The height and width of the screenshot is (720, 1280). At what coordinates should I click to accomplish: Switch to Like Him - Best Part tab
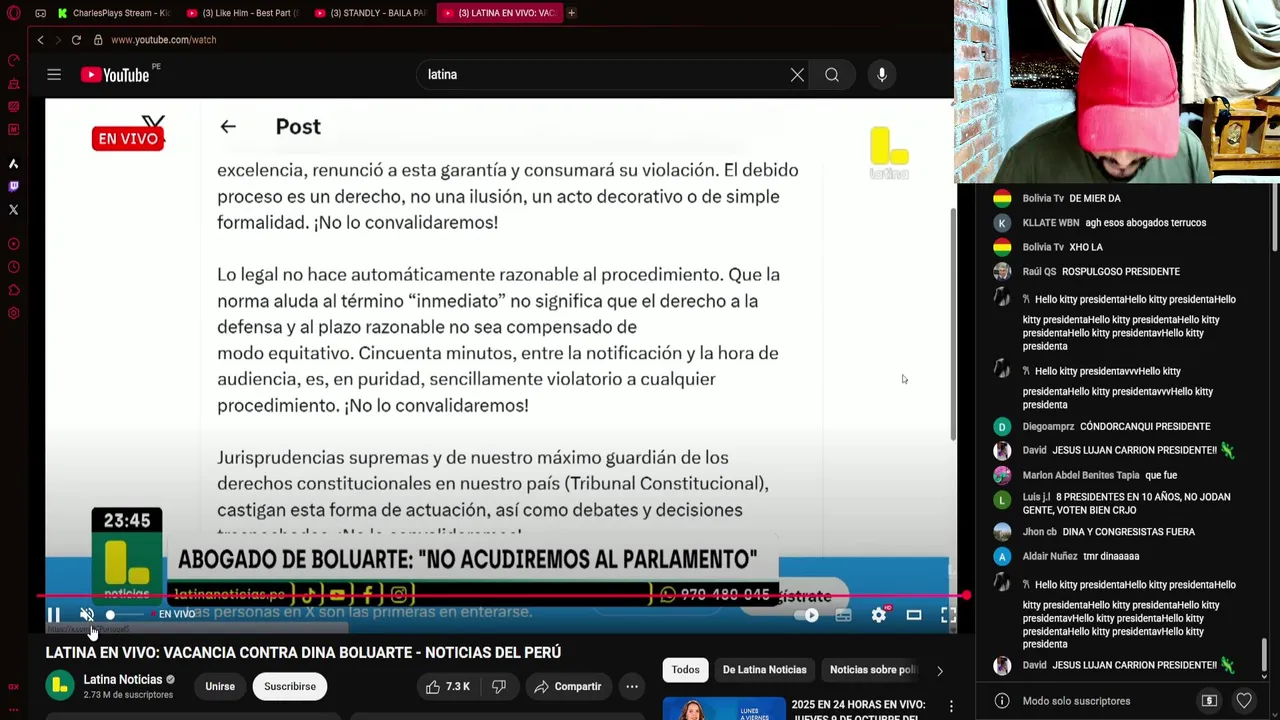click(244, 13)
